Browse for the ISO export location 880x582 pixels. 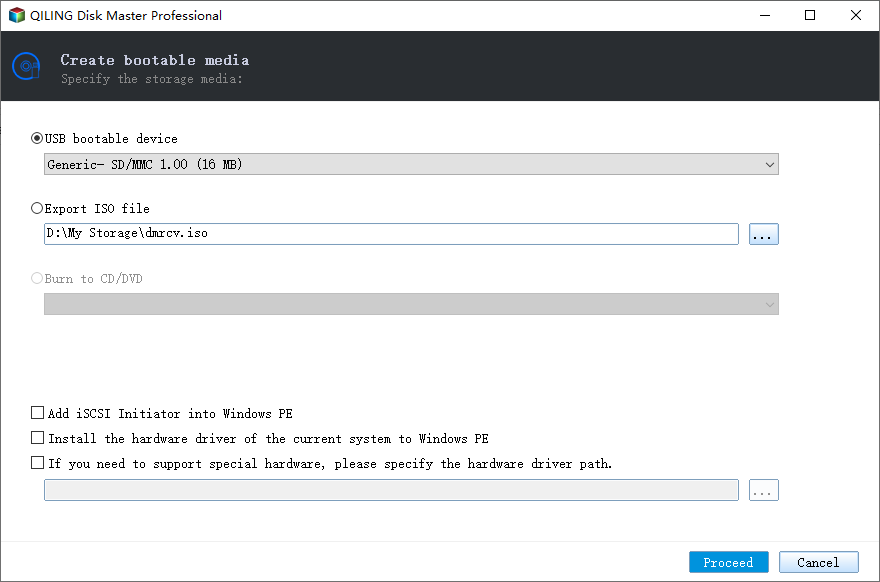(x=763, y=234)
